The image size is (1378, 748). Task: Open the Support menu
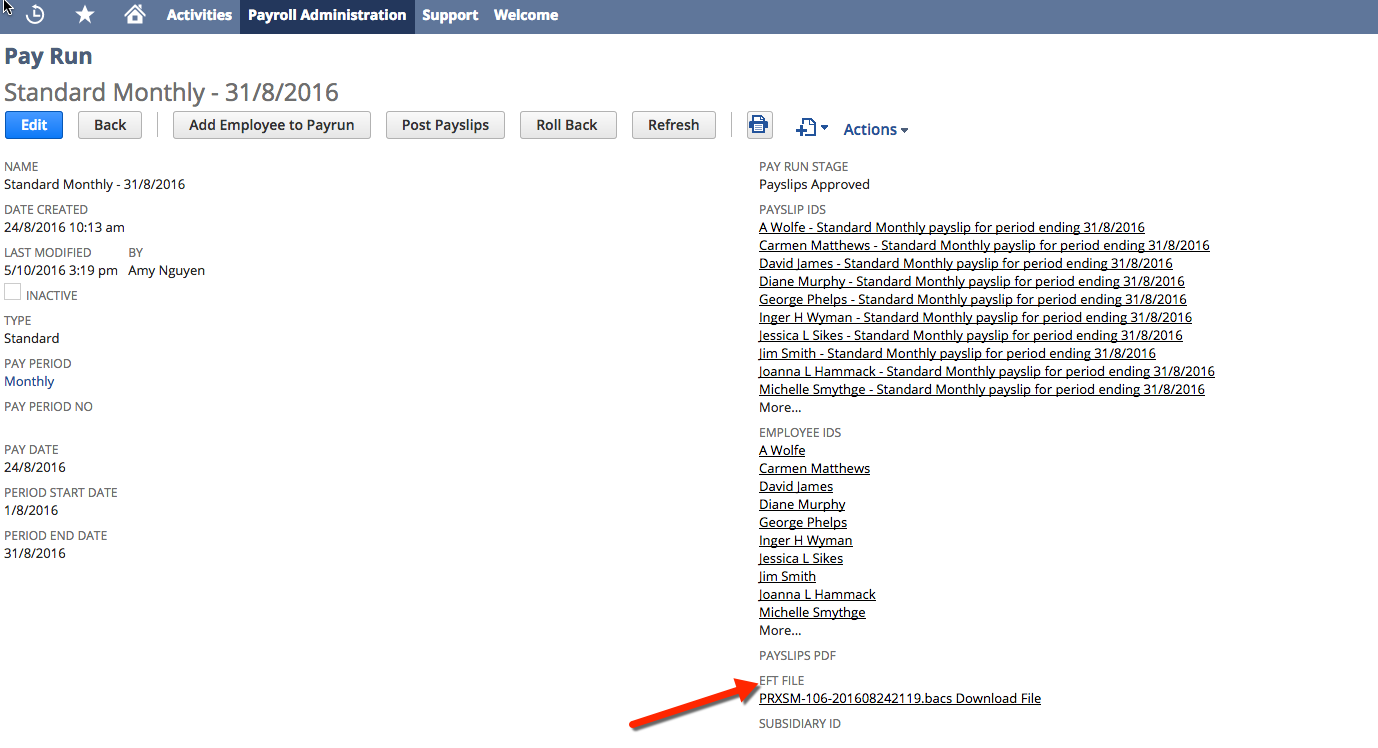click(x=449, y=15)
